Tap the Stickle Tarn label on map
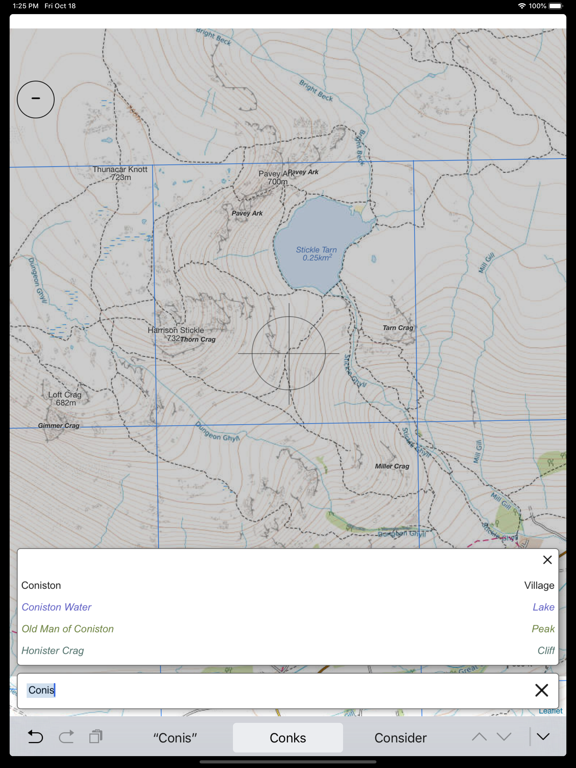 click(316, 253)
